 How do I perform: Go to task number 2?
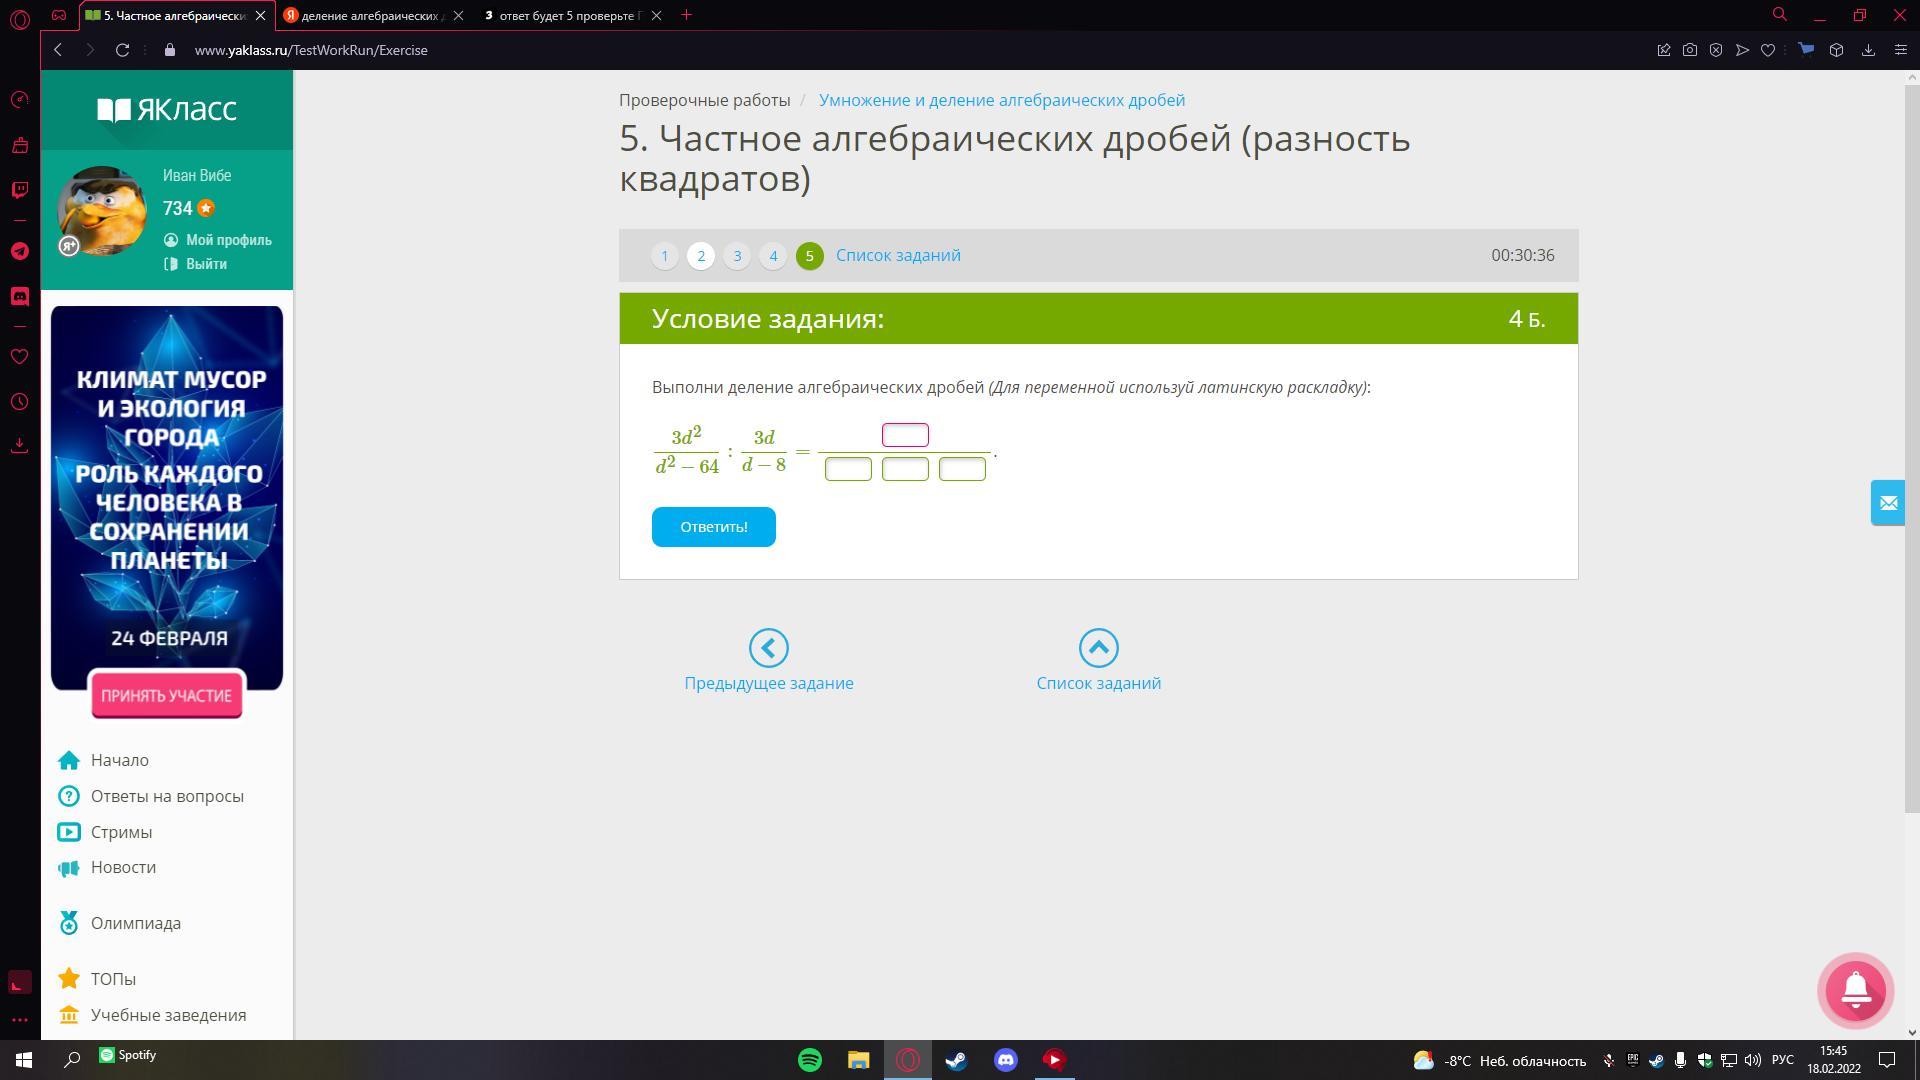point(701,256)
